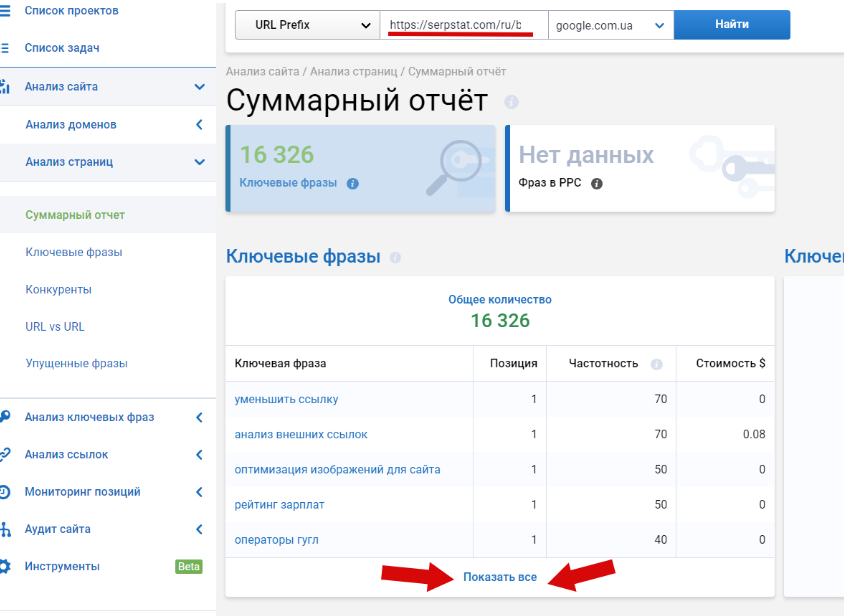Click the 16 326 Ключевые фразы summary card
Screen dimensions: 844x616
click(360, 169)
